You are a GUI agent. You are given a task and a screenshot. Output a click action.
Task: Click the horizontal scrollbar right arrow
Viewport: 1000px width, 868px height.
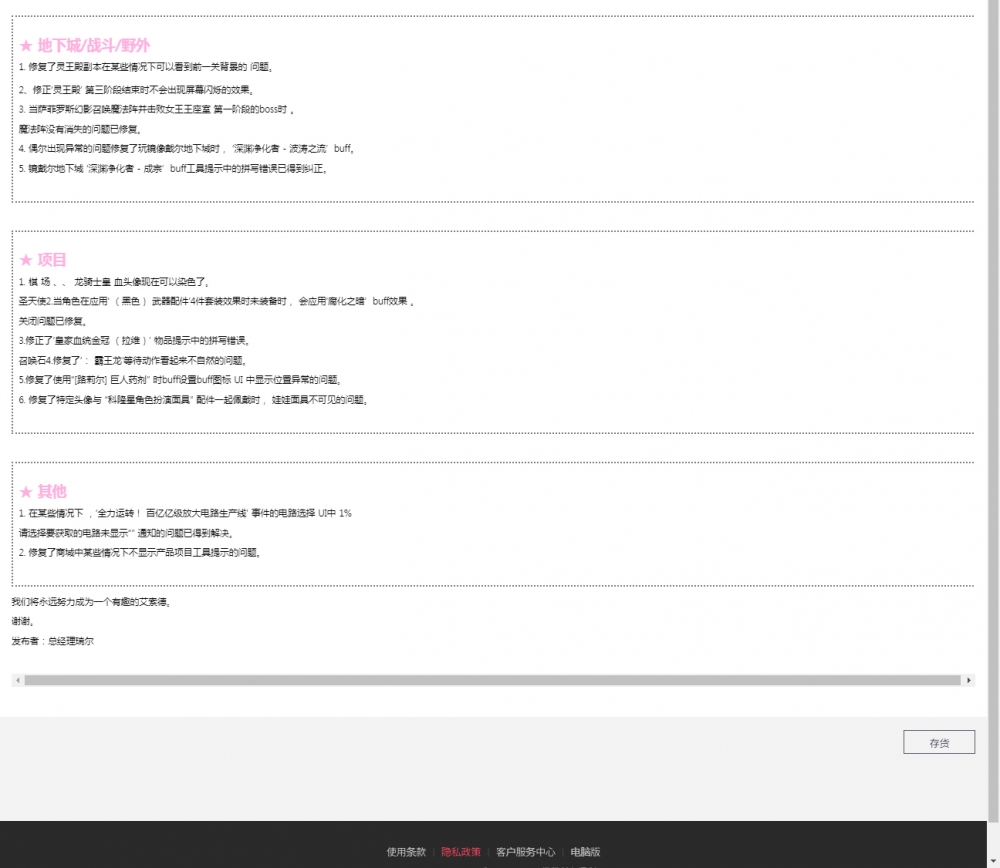click(x=968, y=680)
